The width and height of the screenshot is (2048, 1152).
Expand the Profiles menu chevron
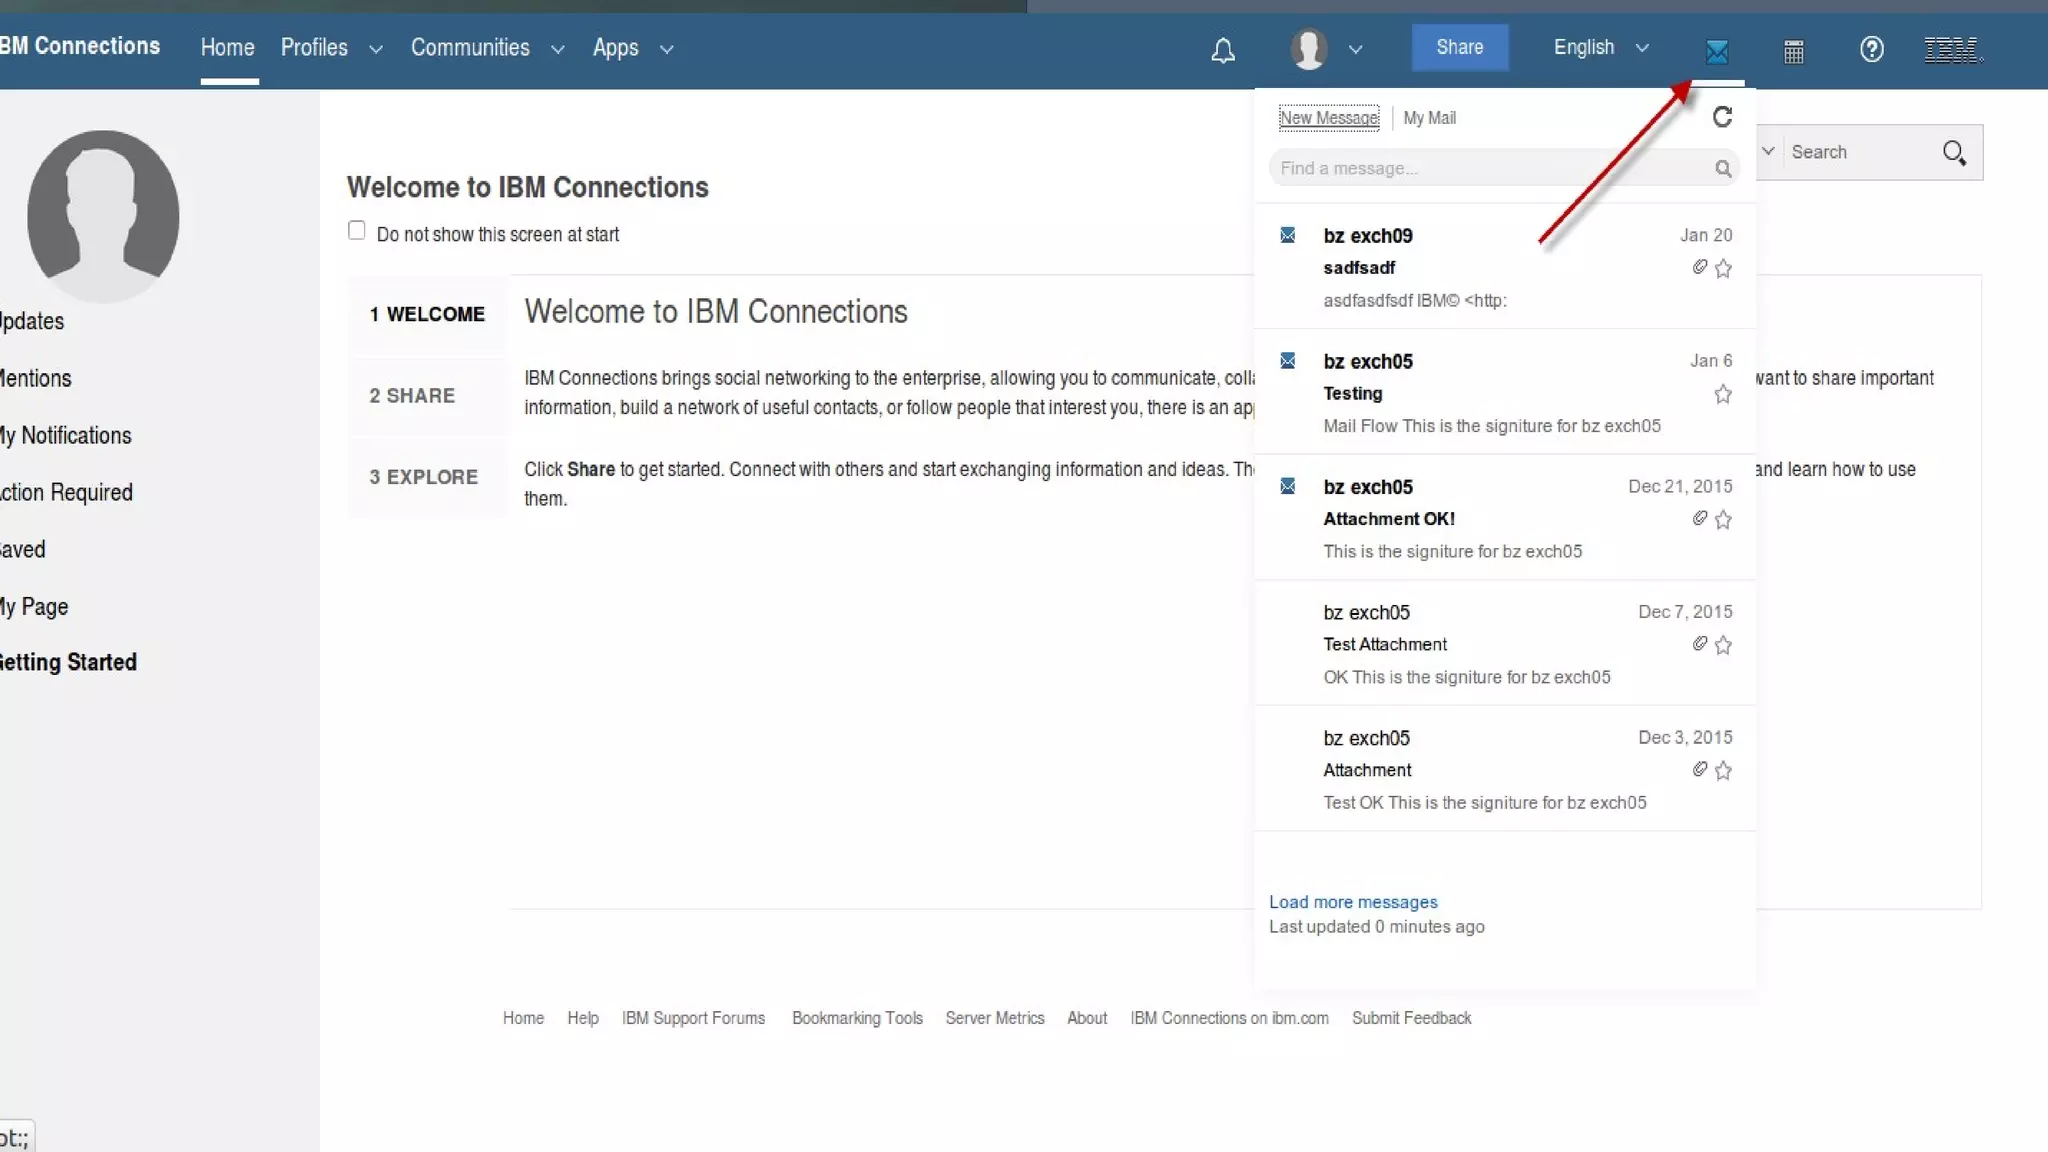pos(376,49)
